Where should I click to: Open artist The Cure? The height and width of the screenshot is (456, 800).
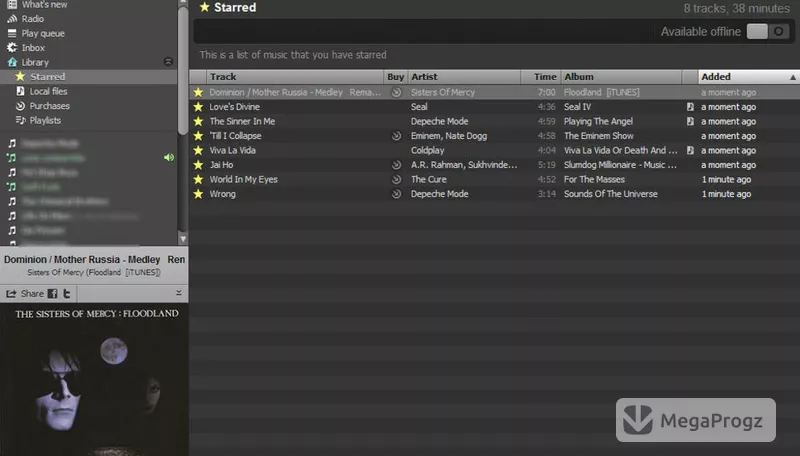pyautogui.click(x=429, y=180)
